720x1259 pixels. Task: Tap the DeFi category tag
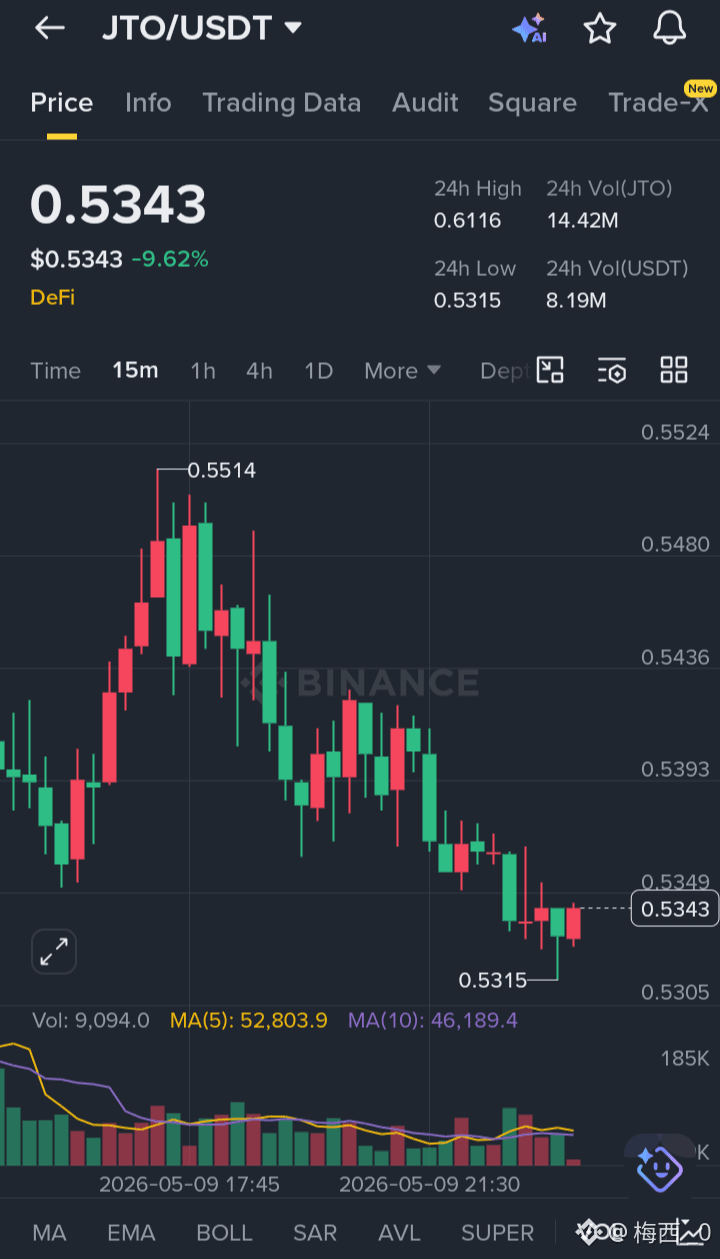point(52,297)
